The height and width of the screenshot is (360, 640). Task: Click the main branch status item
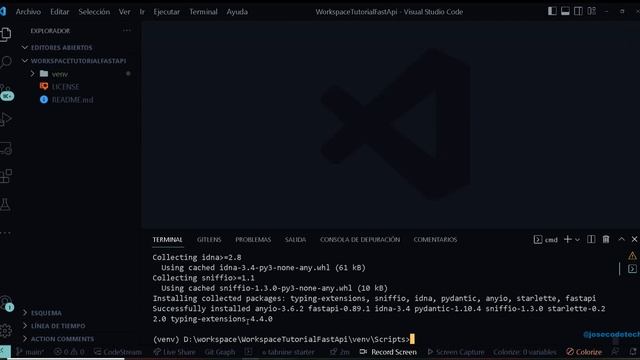pos(30,352)
